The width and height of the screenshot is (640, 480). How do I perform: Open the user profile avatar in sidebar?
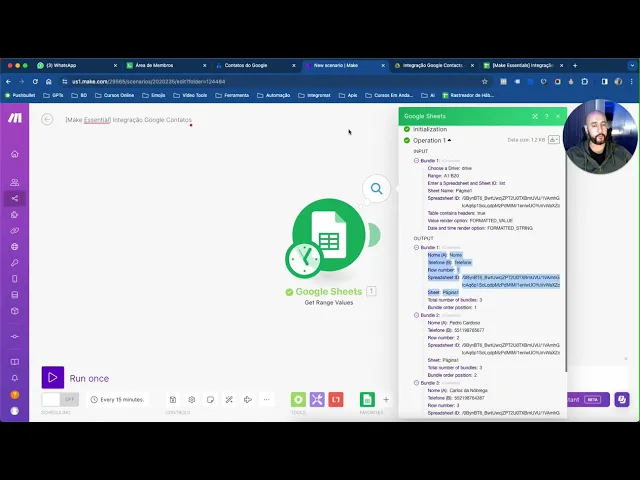(15, 411)
